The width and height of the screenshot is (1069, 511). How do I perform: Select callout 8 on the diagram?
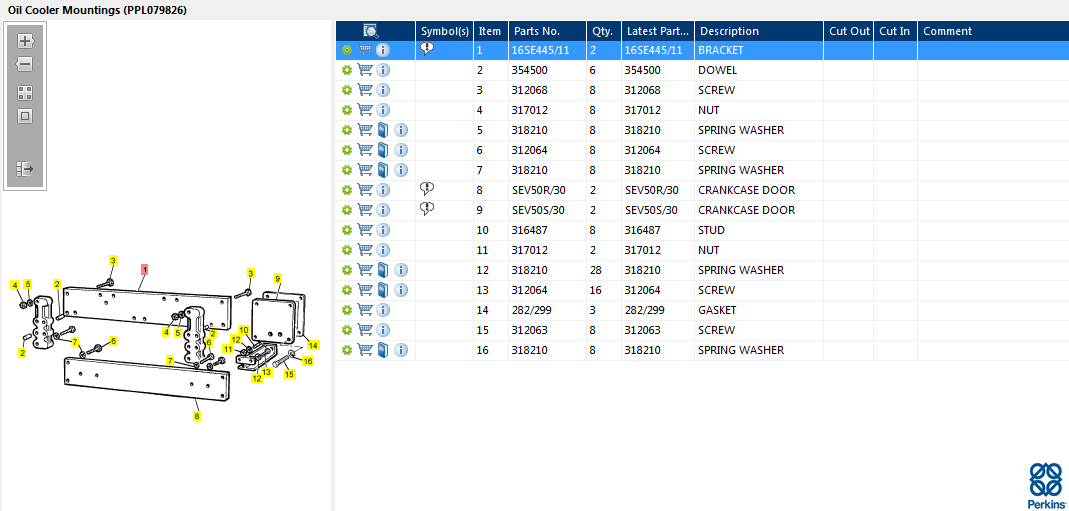pyautogui.click(x=197, y=416)
